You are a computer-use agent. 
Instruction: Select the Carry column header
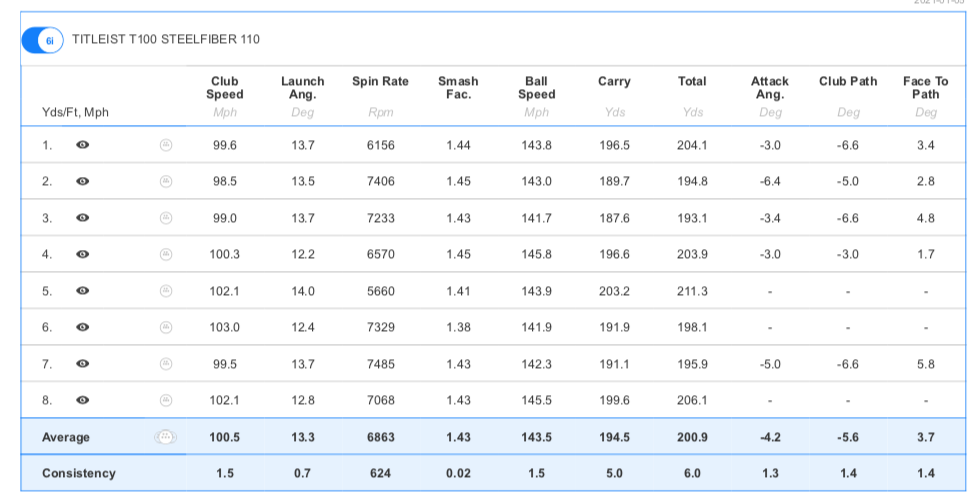(x=614, y=82)
